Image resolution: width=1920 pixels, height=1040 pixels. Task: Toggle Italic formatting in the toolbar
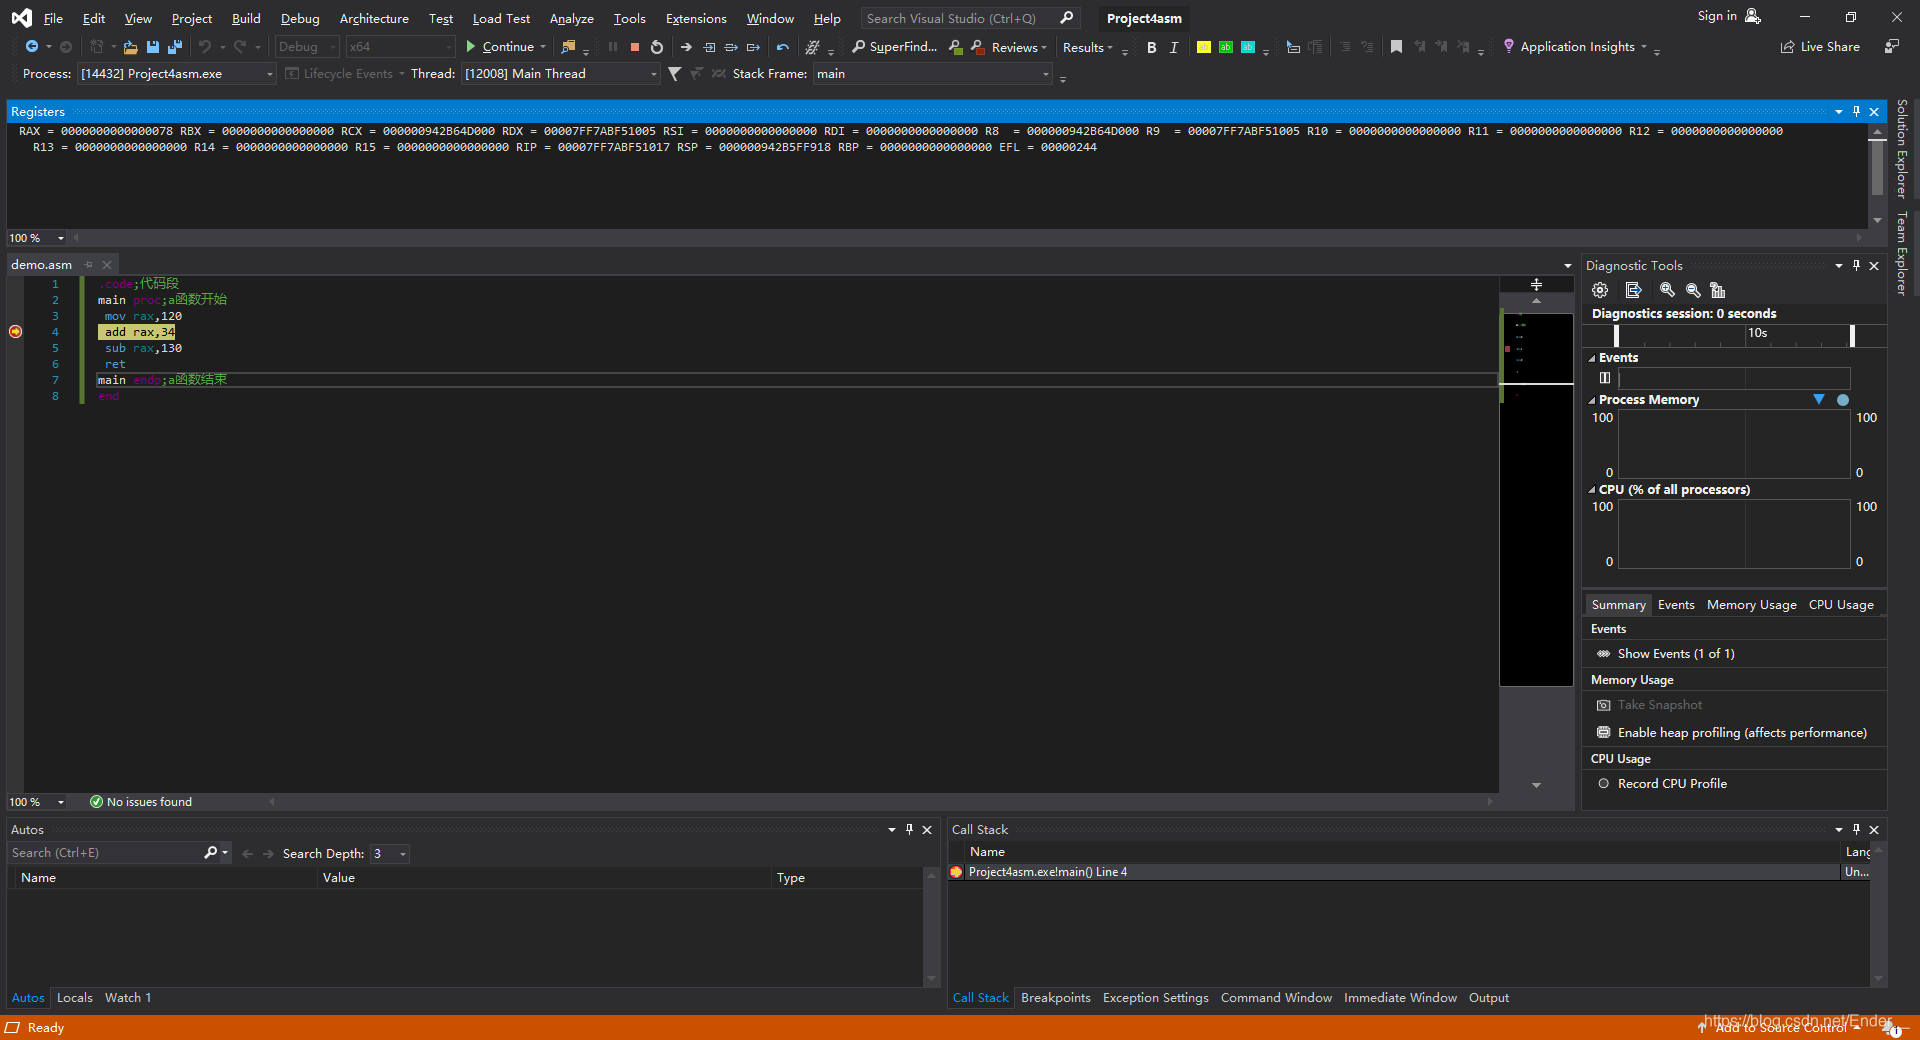[1174, 47]
